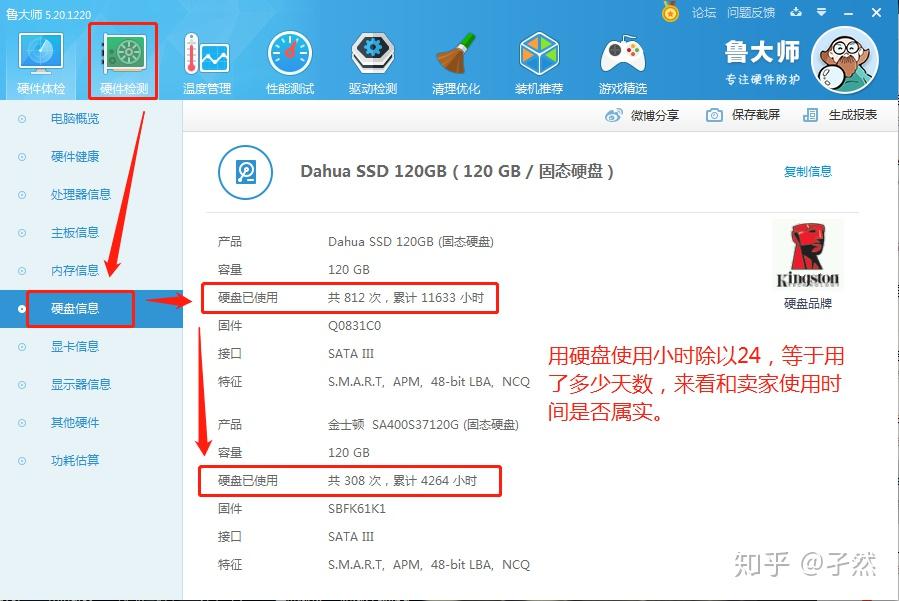The image size is (899, 601).
Task: Select 硬件健康 in sidebar
Action: point(75,157)
